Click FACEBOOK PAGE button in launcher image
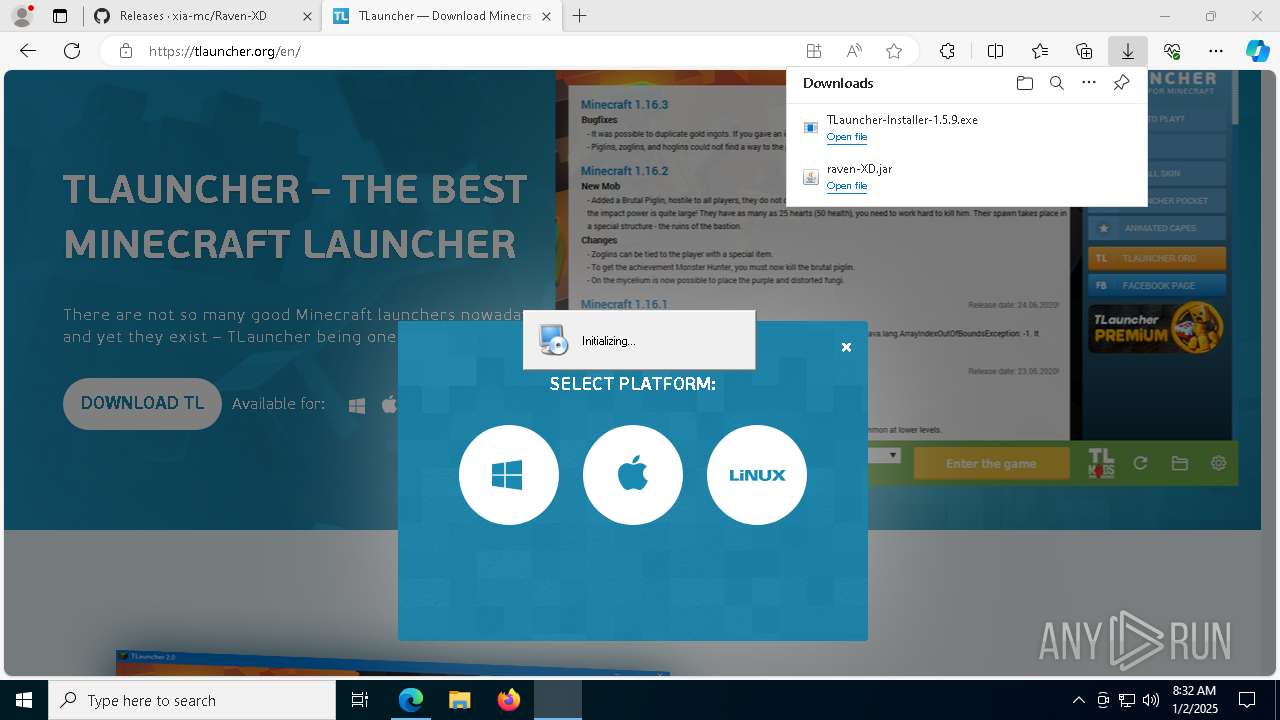 click(1157, 285)
